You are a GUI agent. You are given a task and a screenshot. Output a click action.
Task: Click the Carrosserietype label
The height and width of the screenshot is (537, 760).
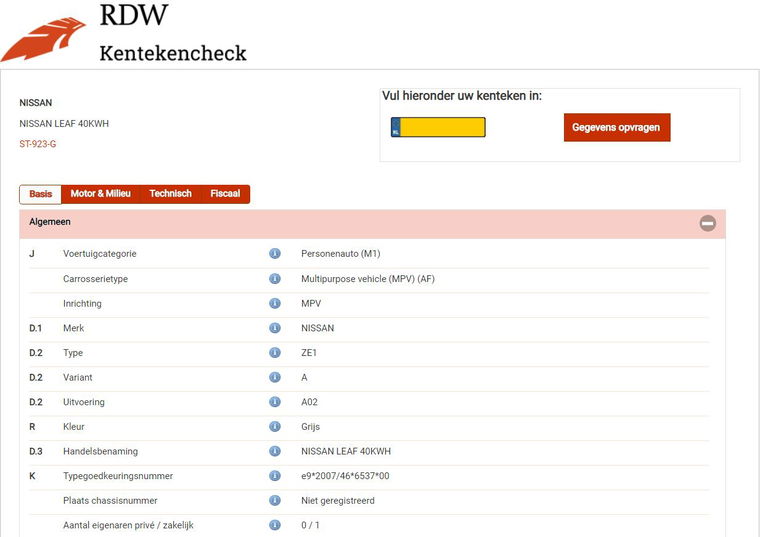pyautogui.click(x=95, y=279)
